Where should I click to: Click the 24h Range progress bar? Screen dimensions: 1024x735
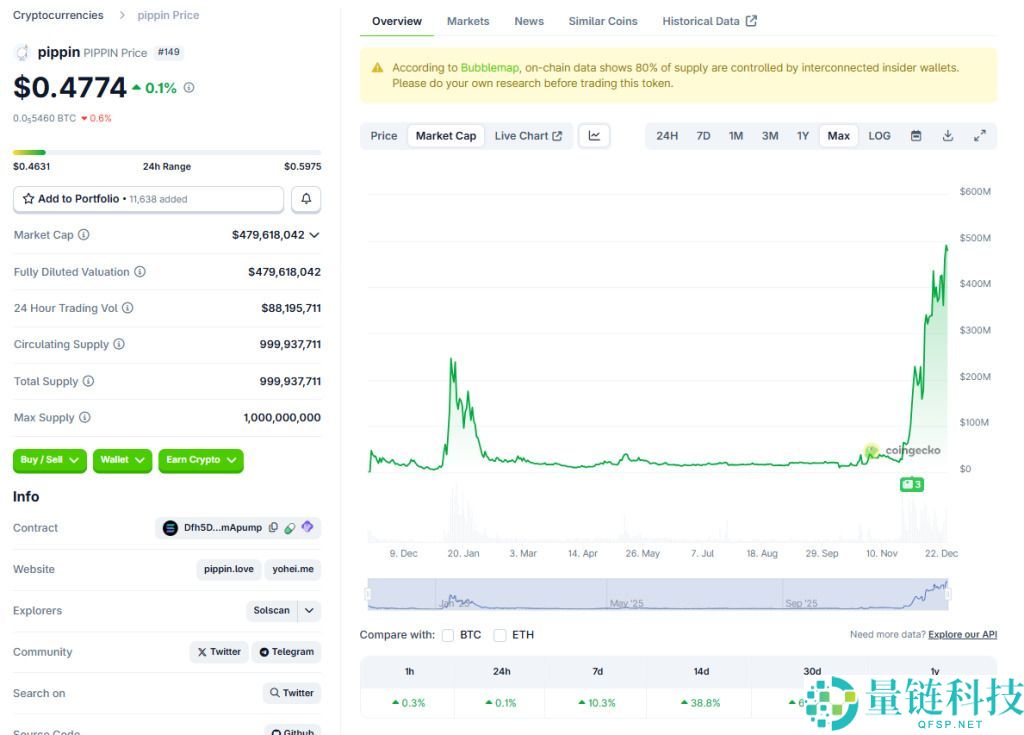[167, 152]
